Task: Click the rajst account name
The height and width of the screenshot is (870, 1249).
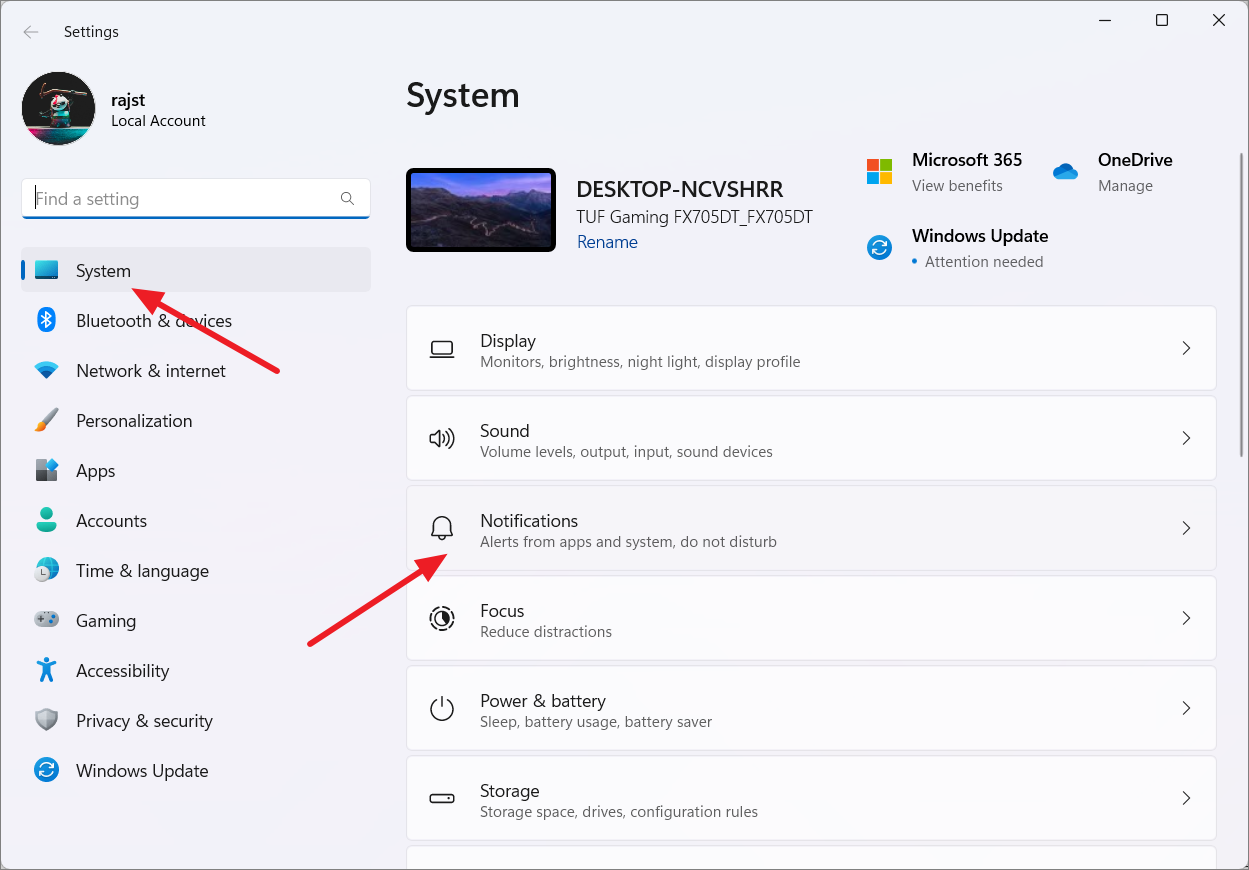Action: [130, 99]
